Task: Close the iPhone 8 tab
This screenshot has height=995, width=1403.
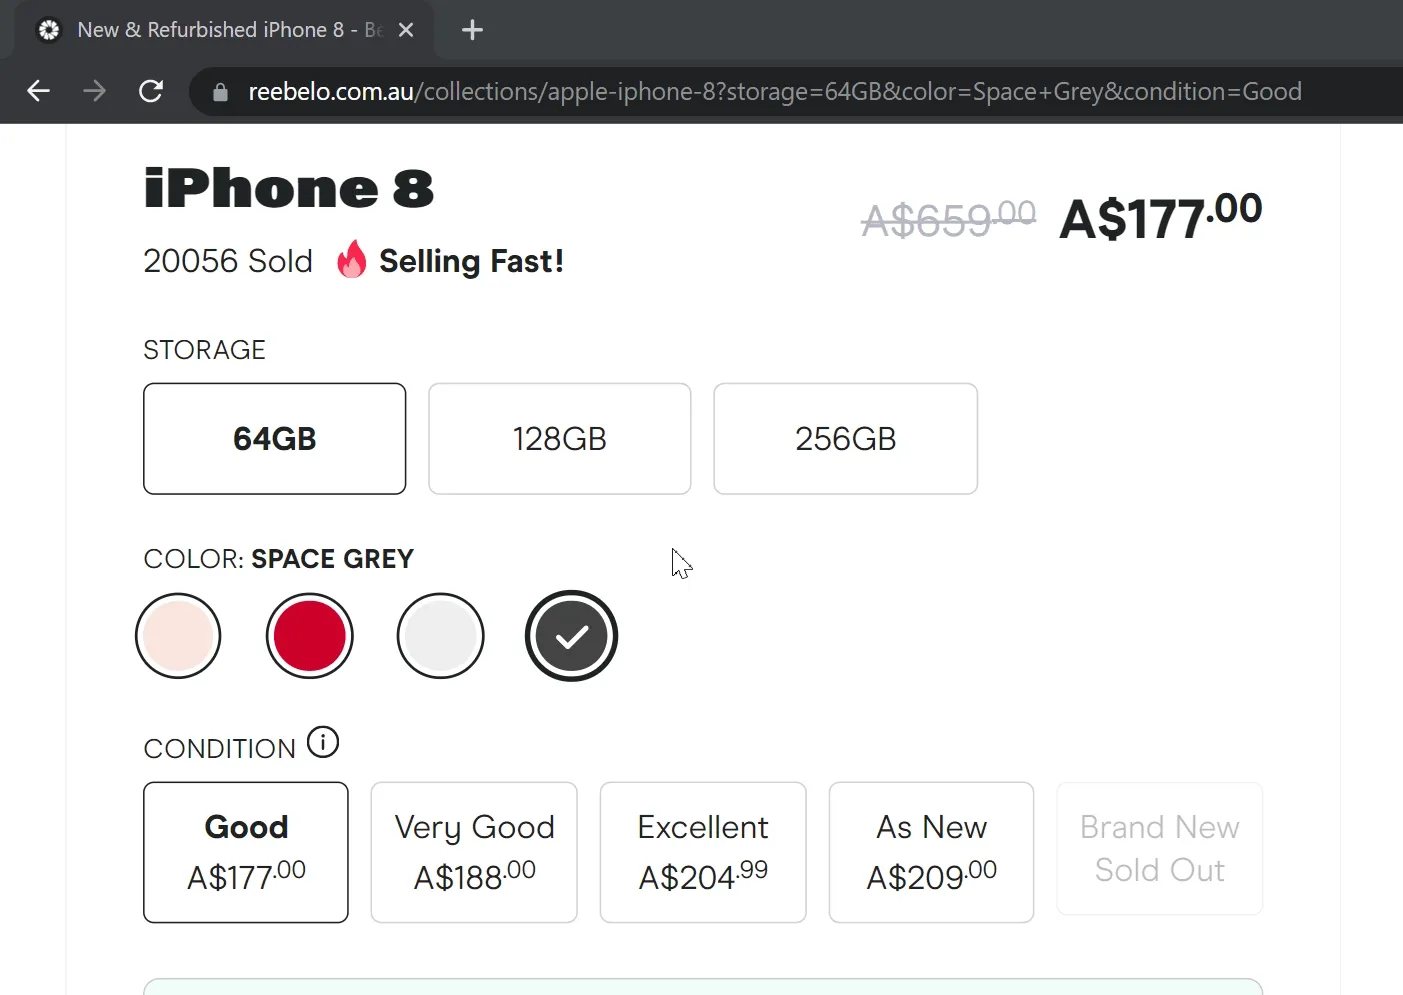Action: [405, 30]
